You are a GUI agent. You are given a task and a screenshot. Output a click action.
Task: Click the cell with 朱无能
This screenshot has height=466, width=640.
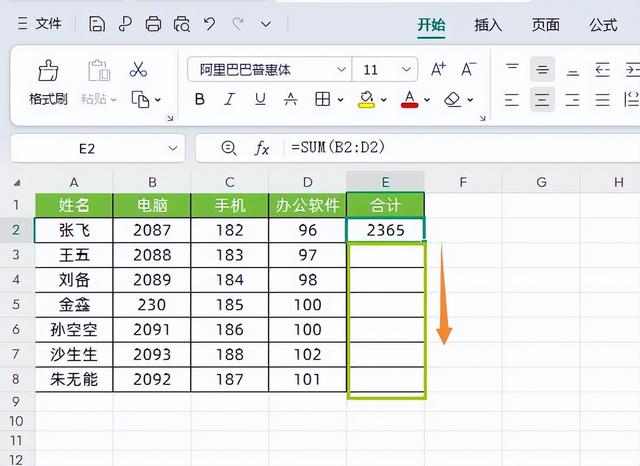[74, 379]
